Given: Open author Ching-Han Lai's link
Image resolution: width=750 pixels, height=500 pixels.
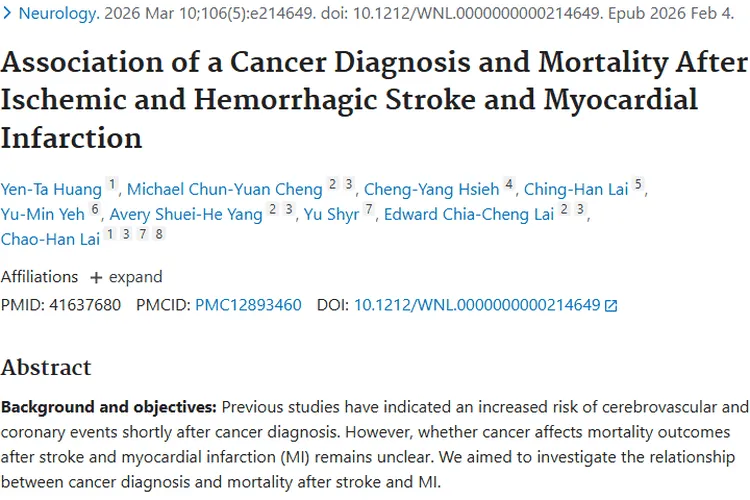Looking at the screenshot, I should (576, 188).
